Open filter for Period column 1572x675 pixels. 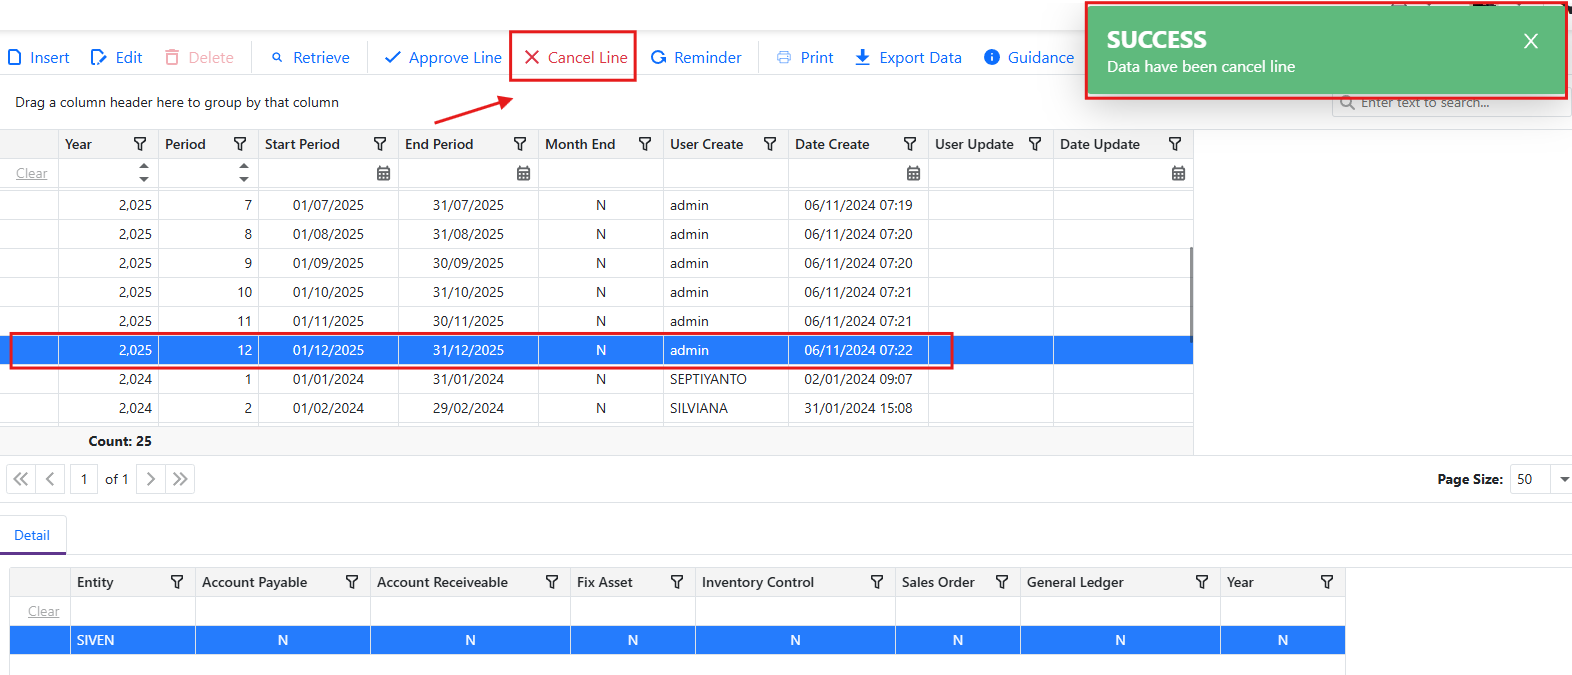coord(240,144)
